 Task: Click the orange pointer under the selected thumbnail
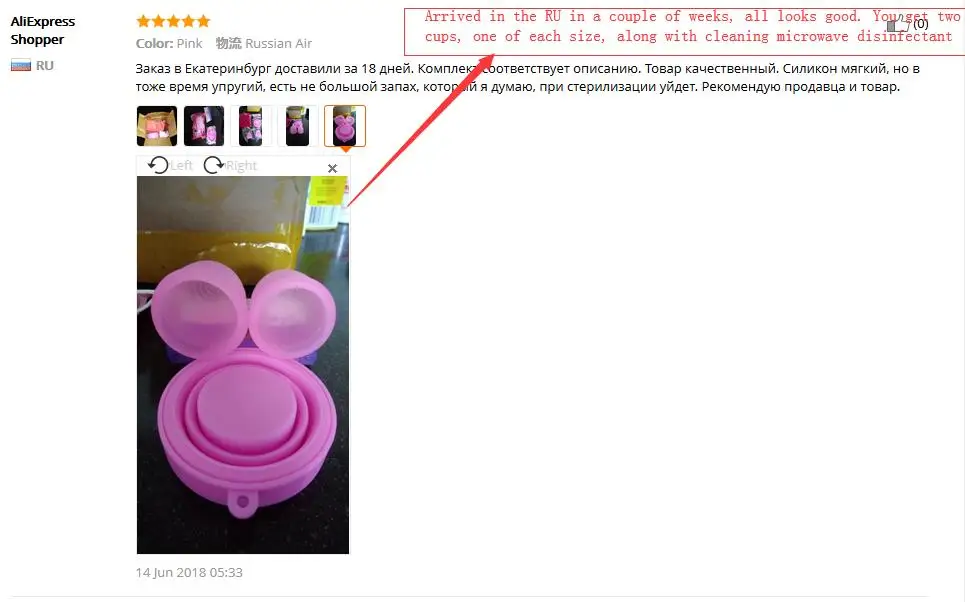(345, 149)
